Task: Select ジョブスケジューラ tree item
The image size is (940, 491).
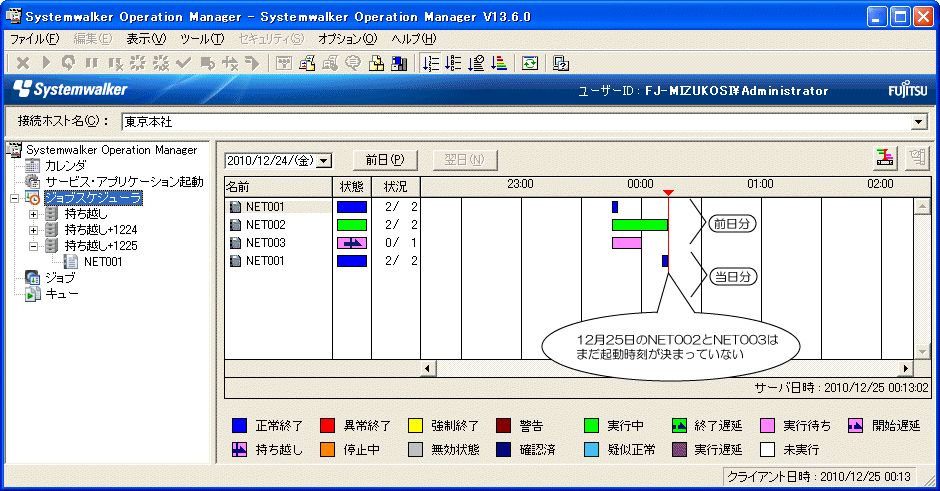Action: click(93, 198)
